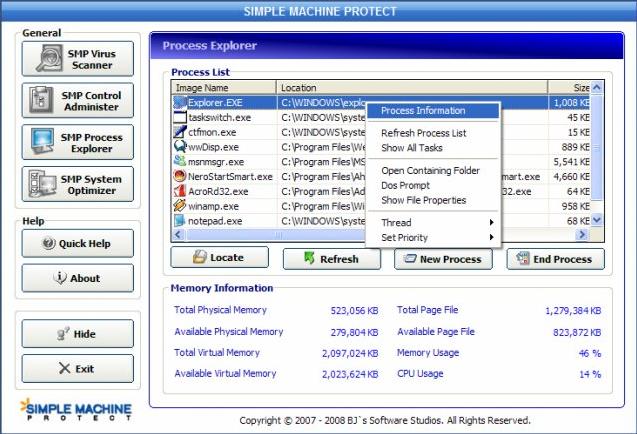The width and height of the screenshot is (637, 434).
Task: Select the NeroStartSmart.exe row name
Action: [230, 177]
